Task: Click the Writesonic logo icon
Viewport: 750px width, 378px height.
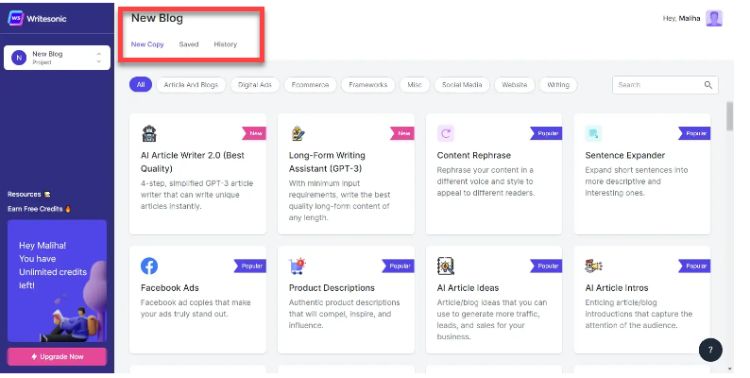Action: pos(15,18)
